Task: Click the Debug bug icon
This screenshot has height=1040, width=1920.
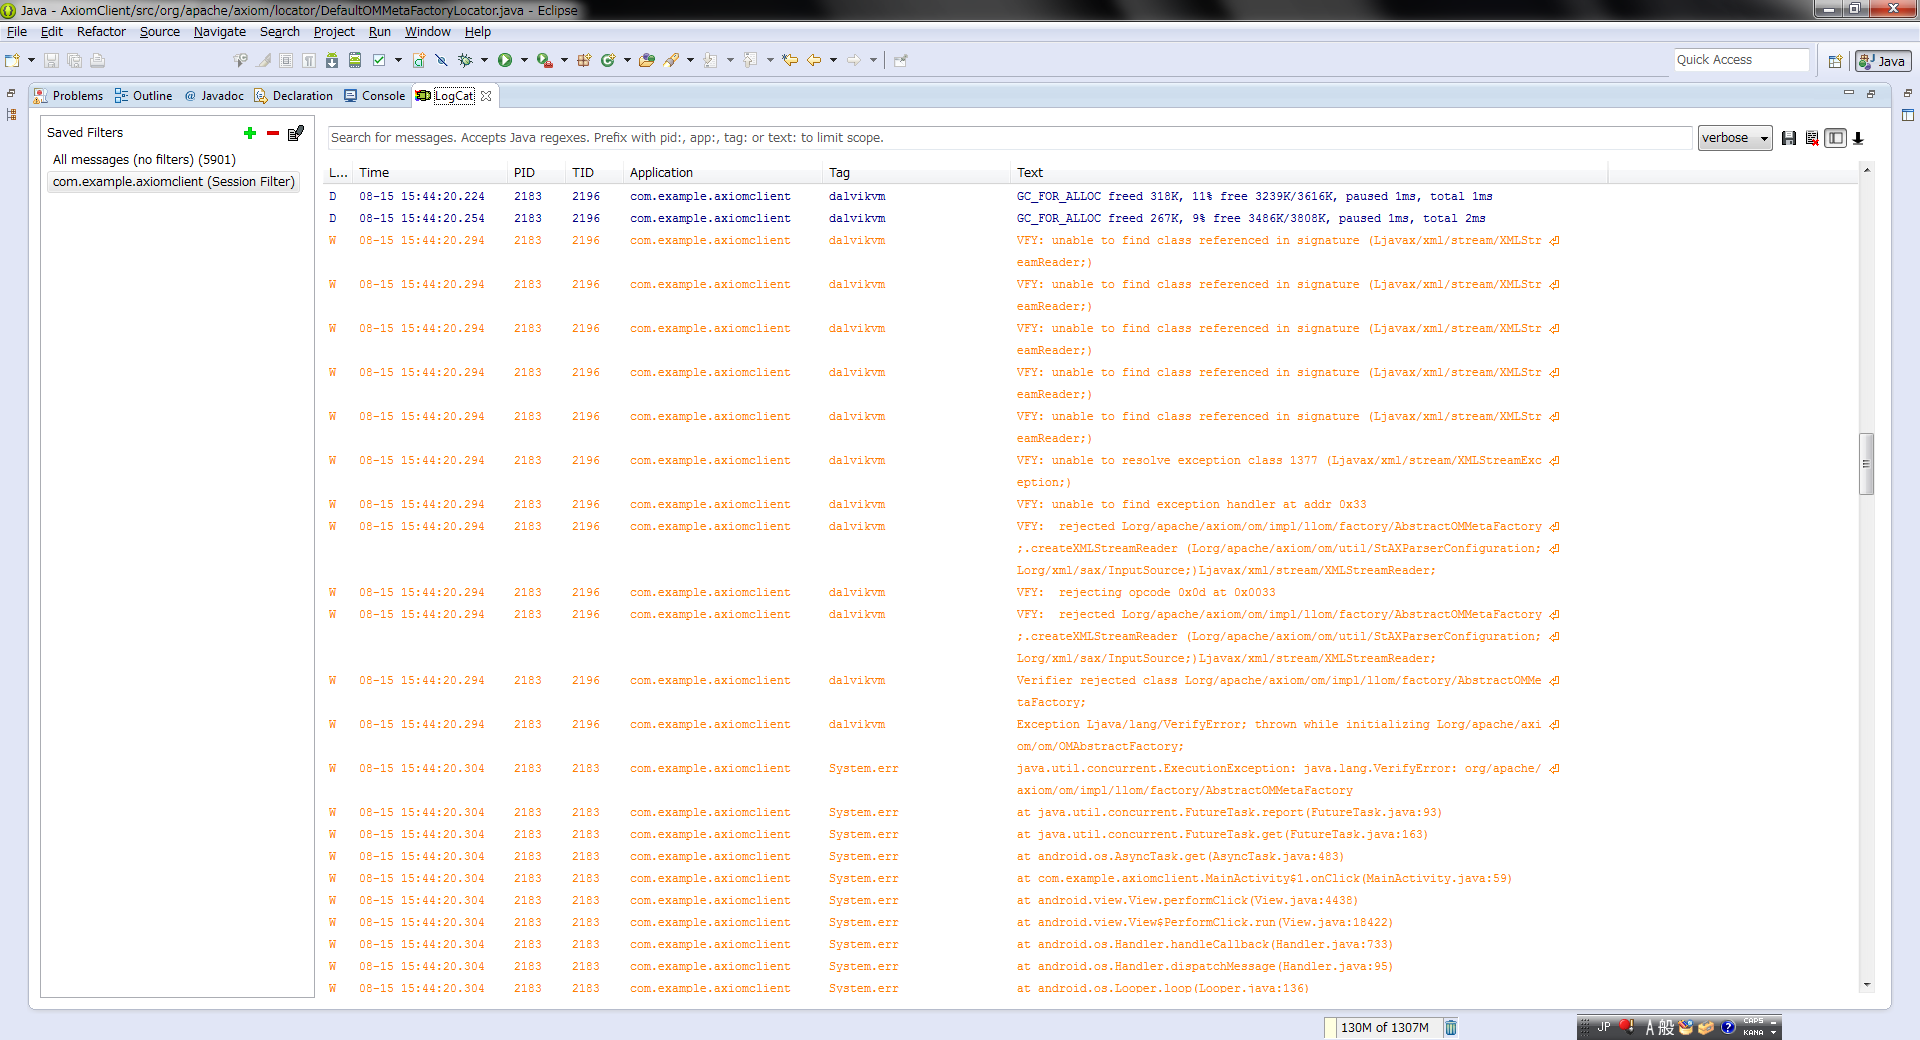Action: [465, 60]
